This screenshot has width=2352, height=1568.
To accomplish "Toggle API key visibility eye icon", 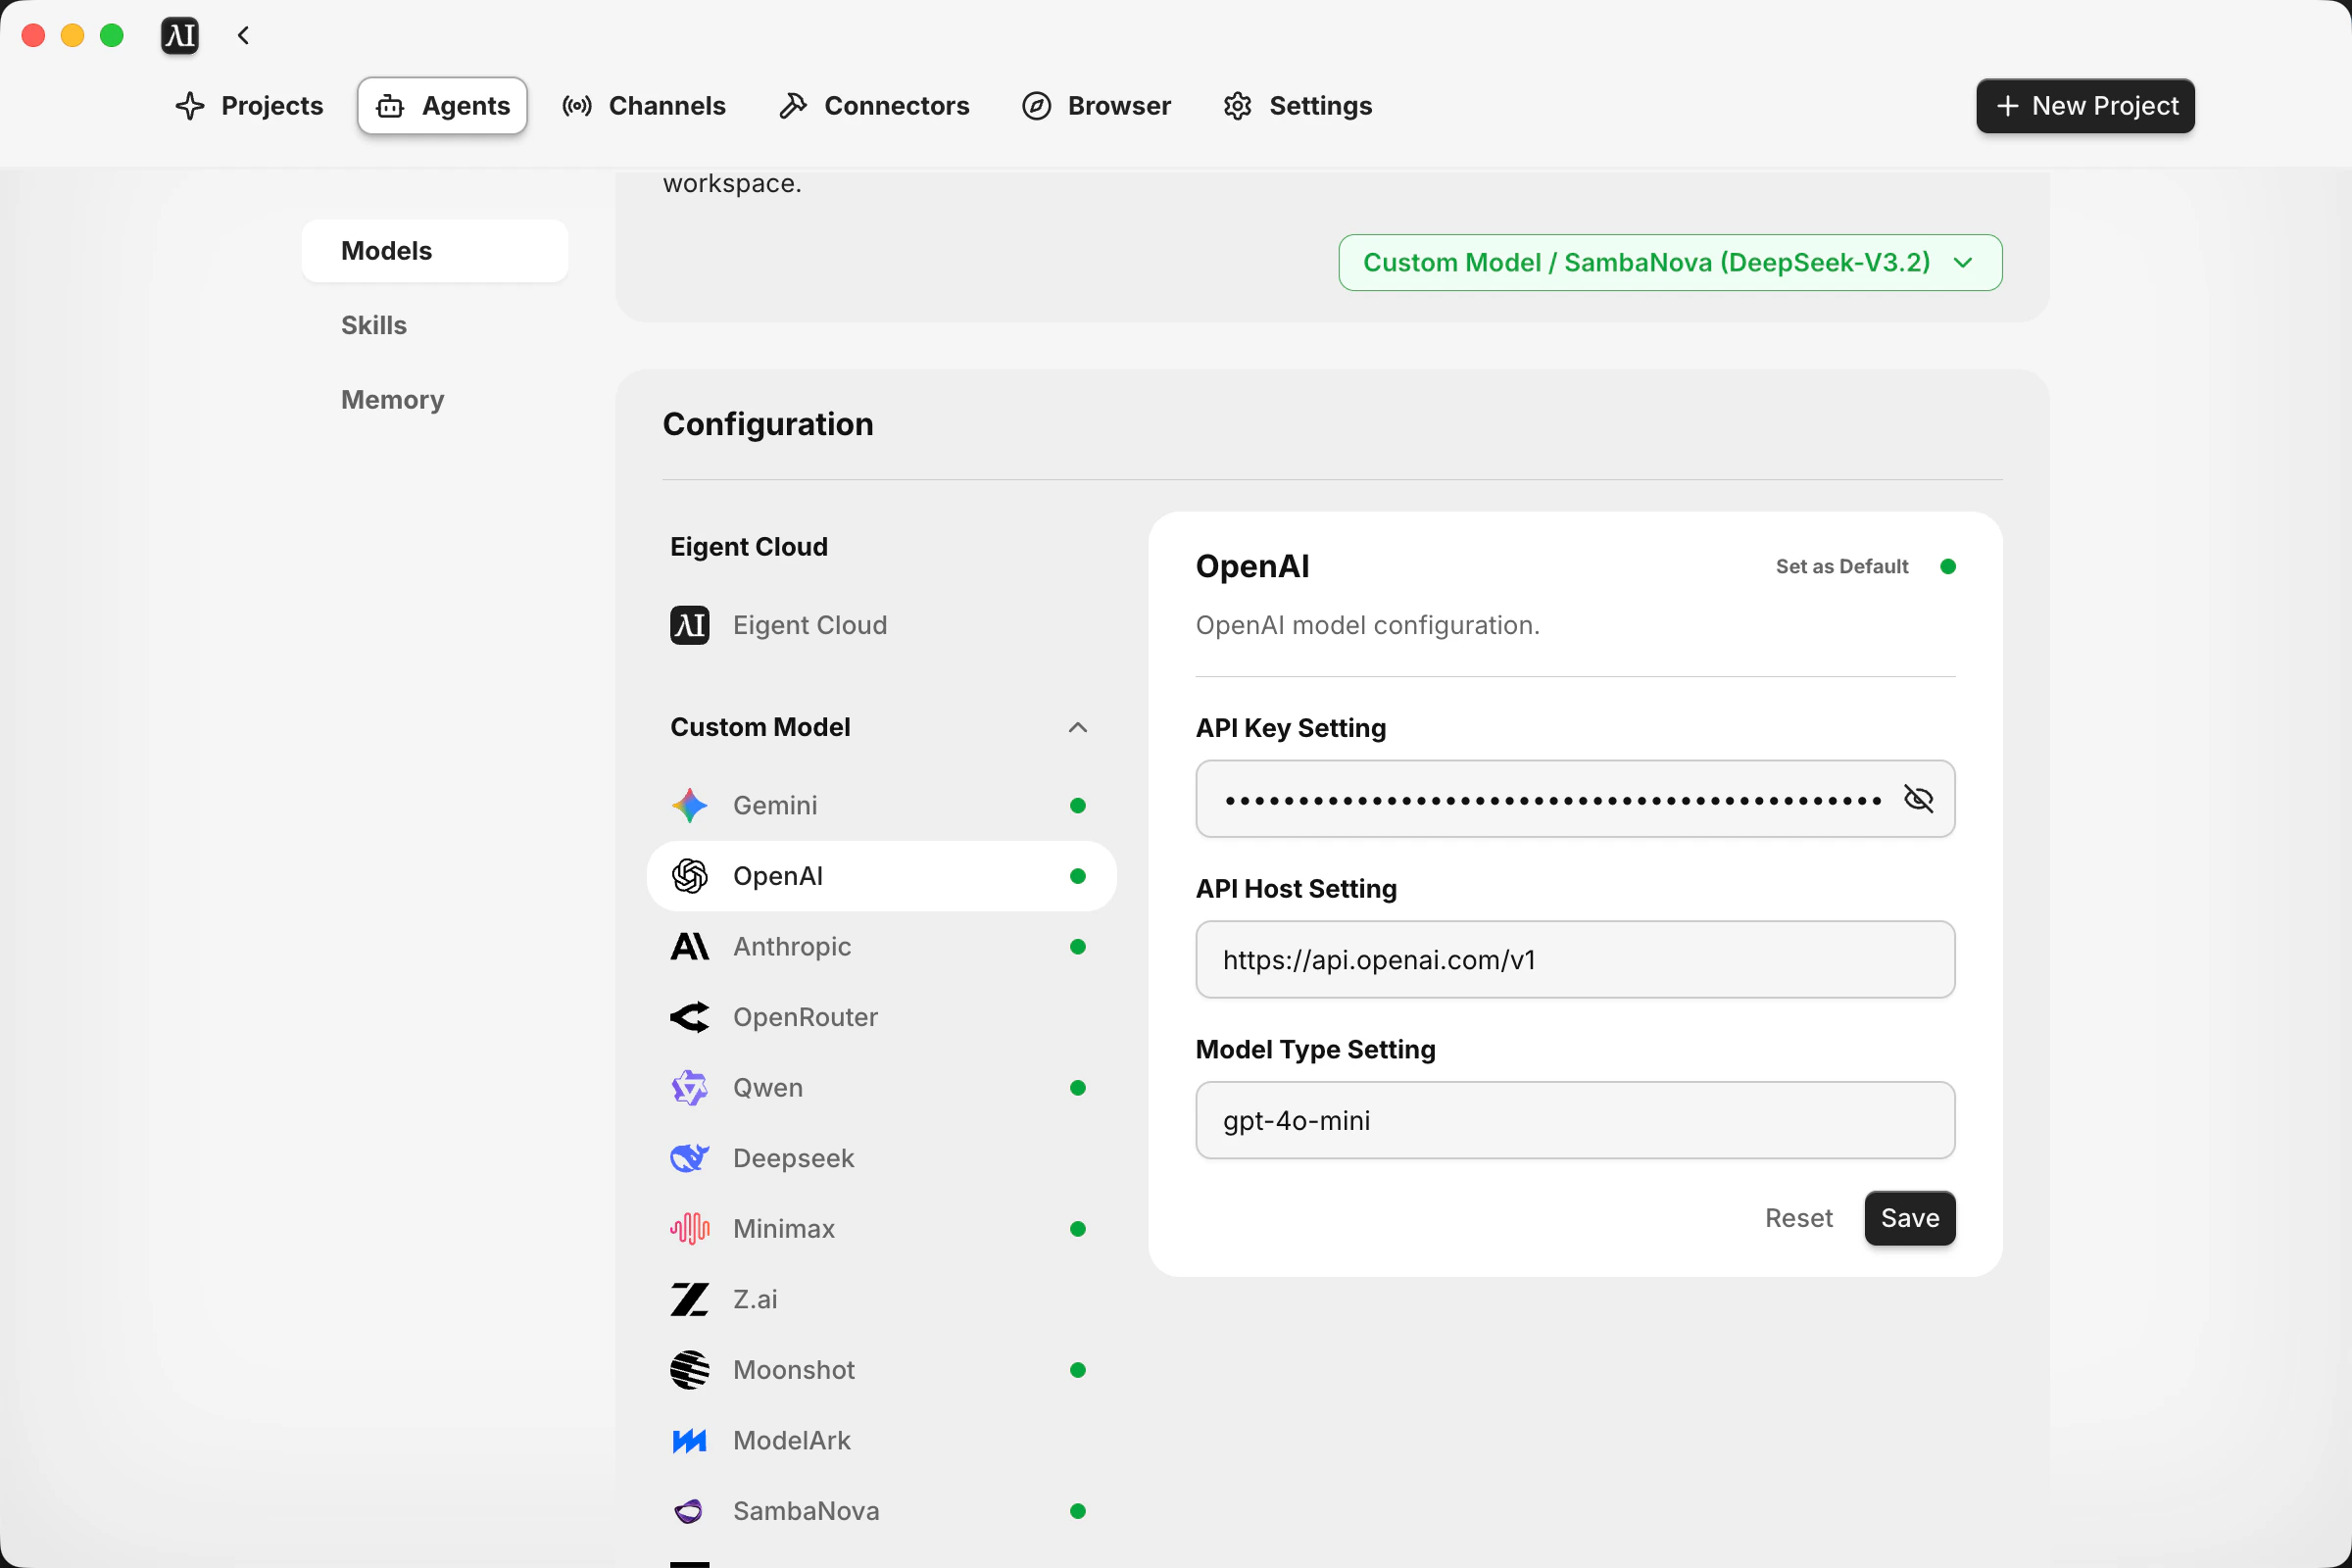I will 1918,799.
